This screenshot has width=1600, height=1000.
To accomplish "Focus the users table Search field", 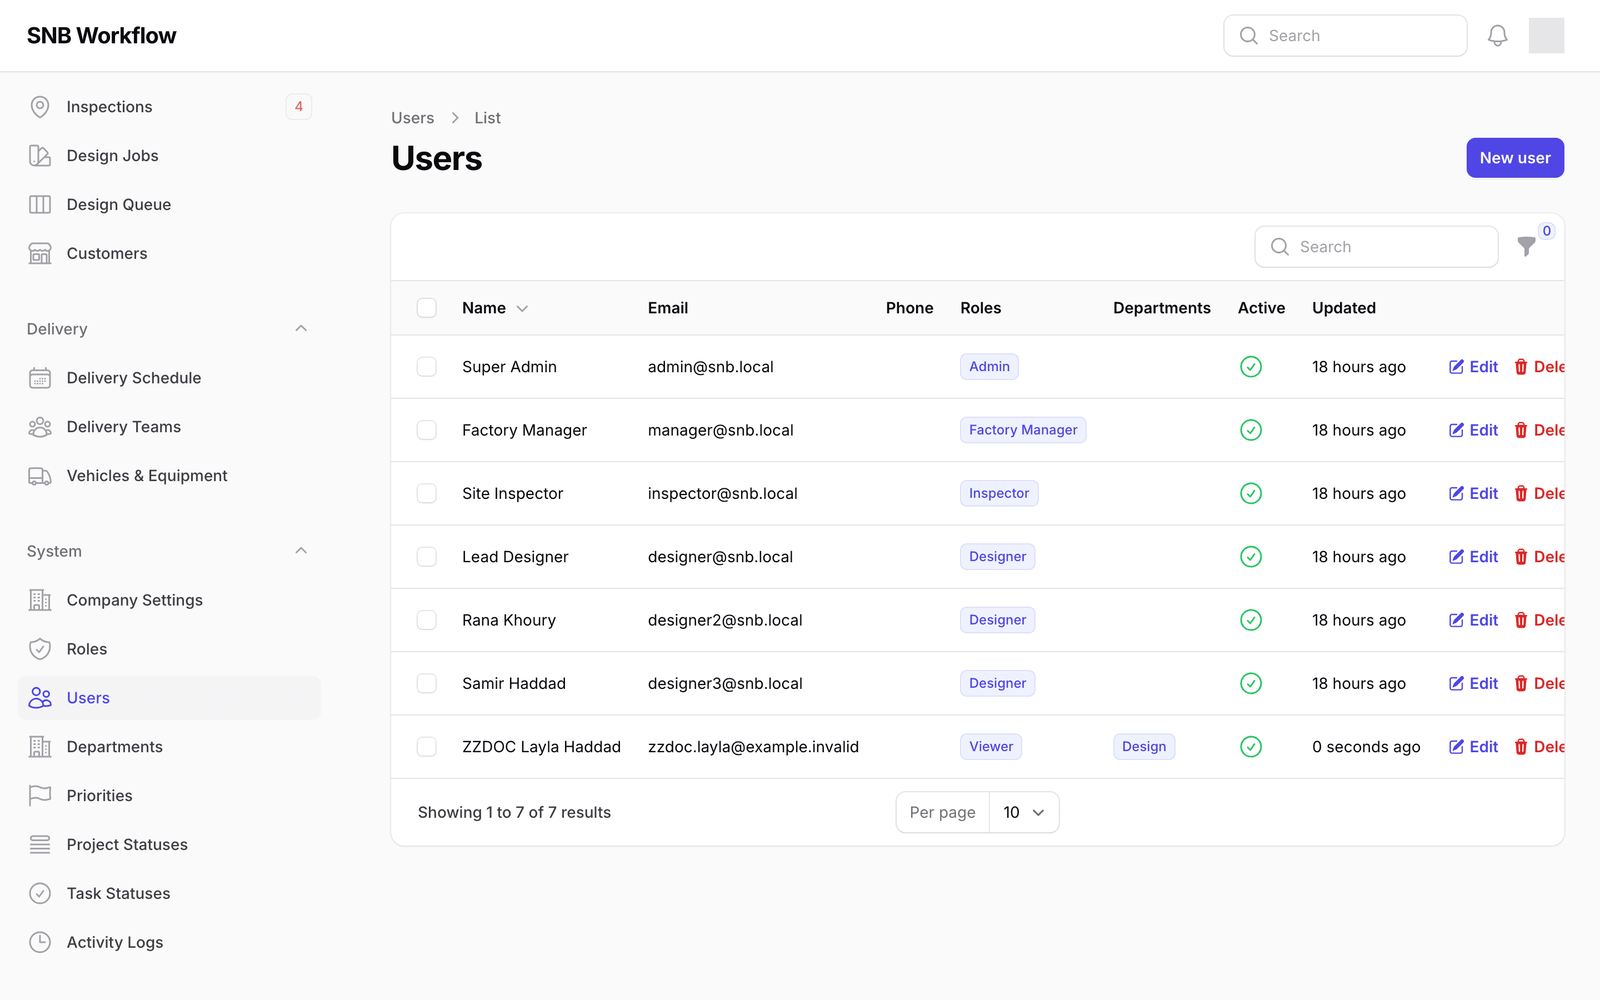I will 1376,247.
